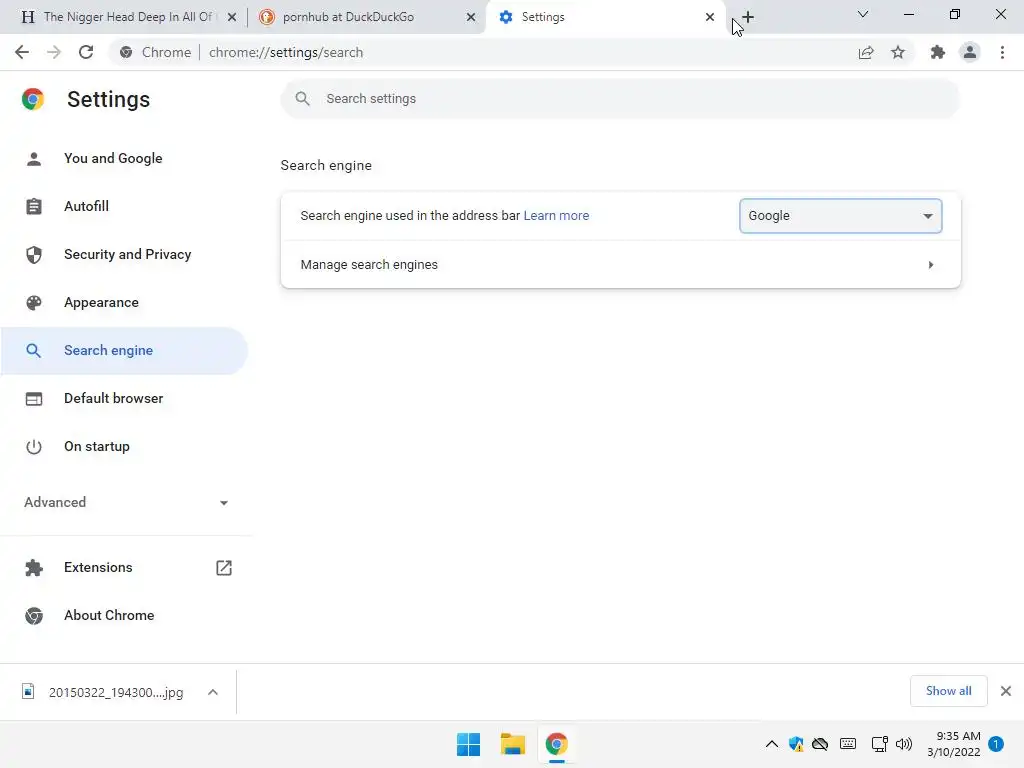Bookmark this tab with the star icon
1024x768 pixels.
point(898,52)
